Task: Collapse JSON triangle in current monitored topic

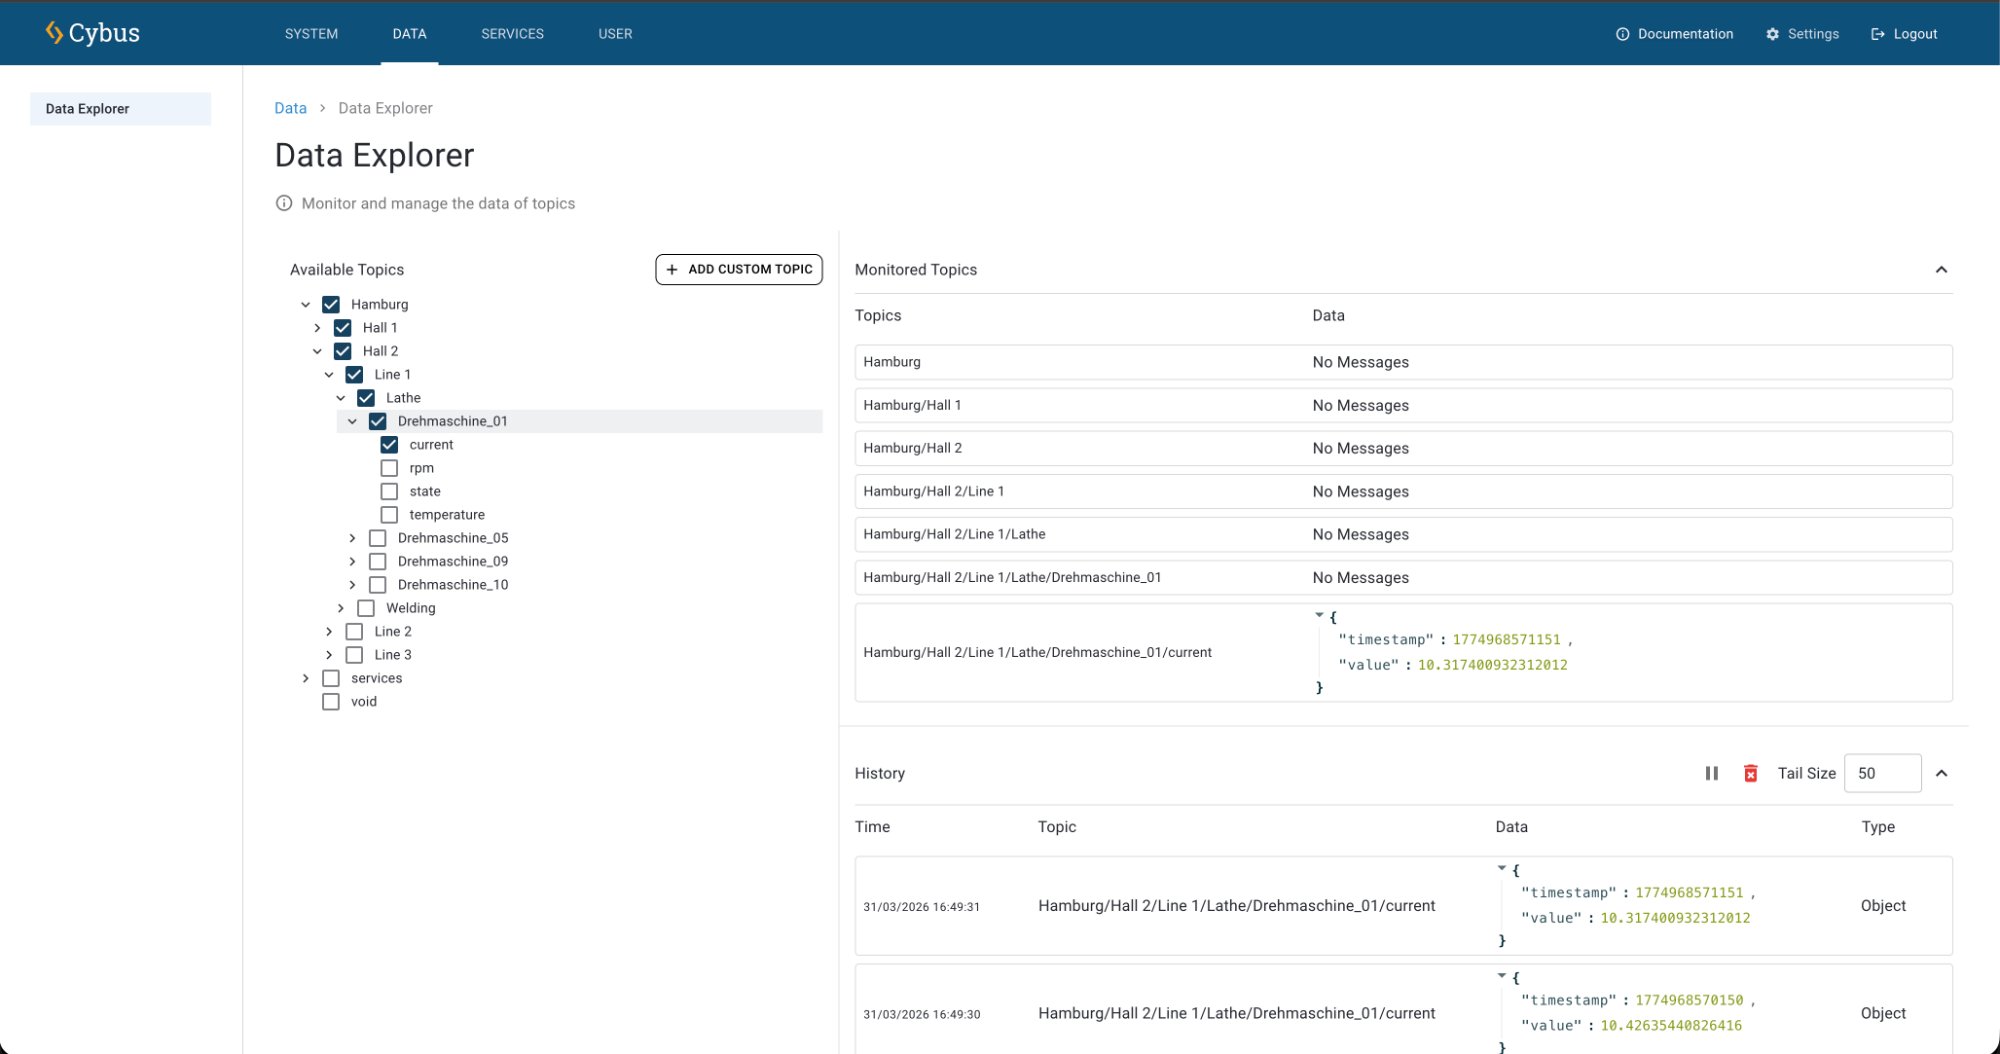Action: [1319, 615]
